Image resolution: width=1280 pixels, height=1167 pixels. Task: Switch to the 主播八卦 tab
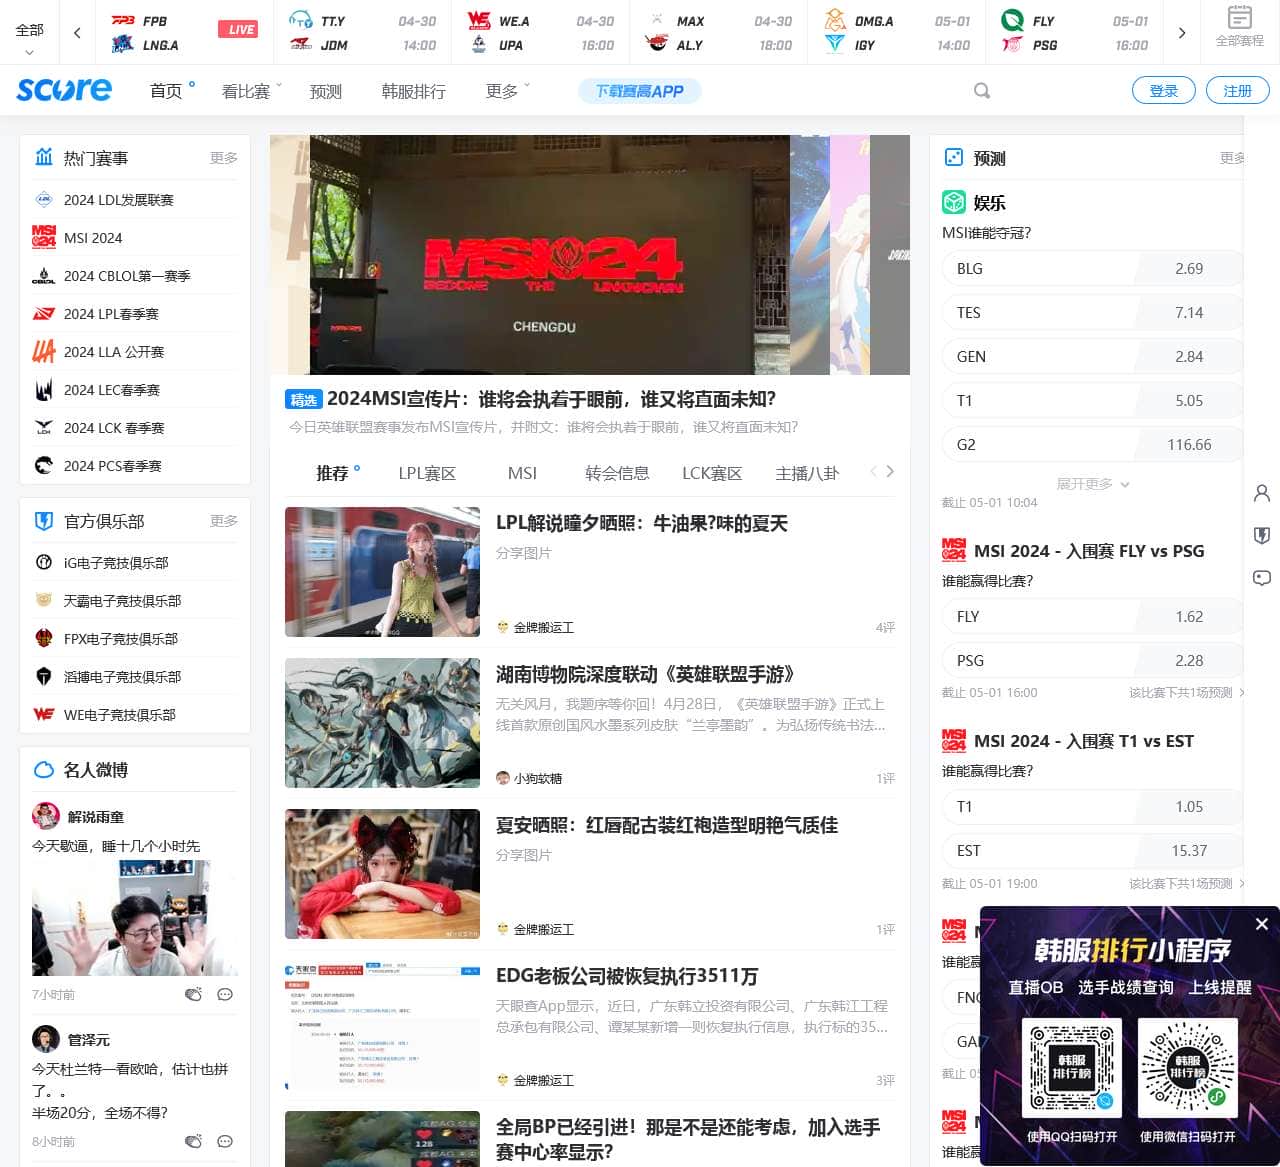click(807, 473)
